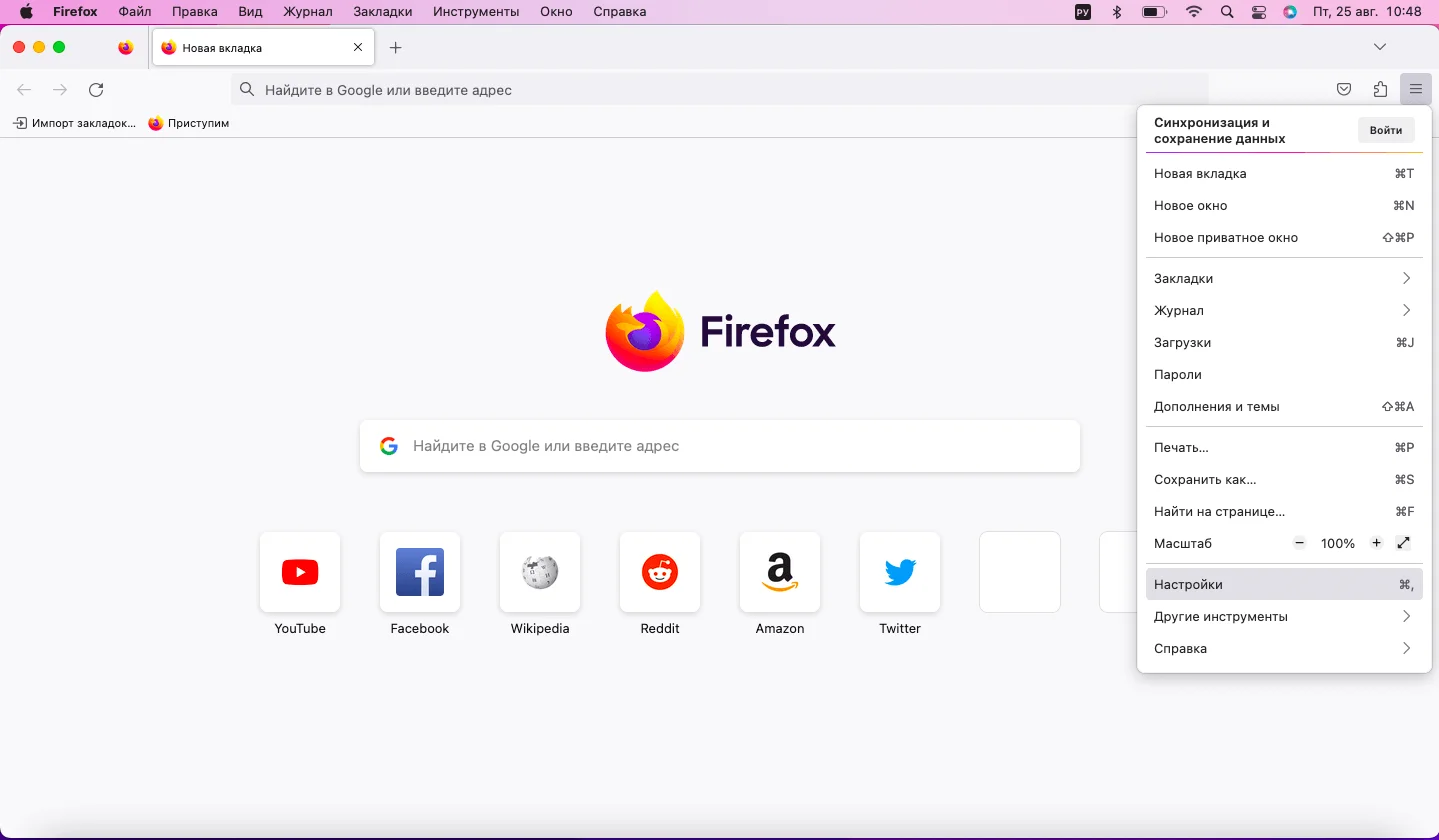The image size is (1439, 840).
Task: Expand the Закладки submenu
Action: point(1284,278)
